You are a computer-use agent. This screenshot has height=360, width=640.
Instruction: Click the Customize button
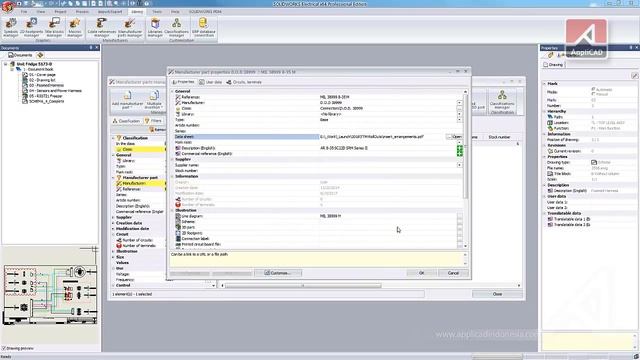278,273
